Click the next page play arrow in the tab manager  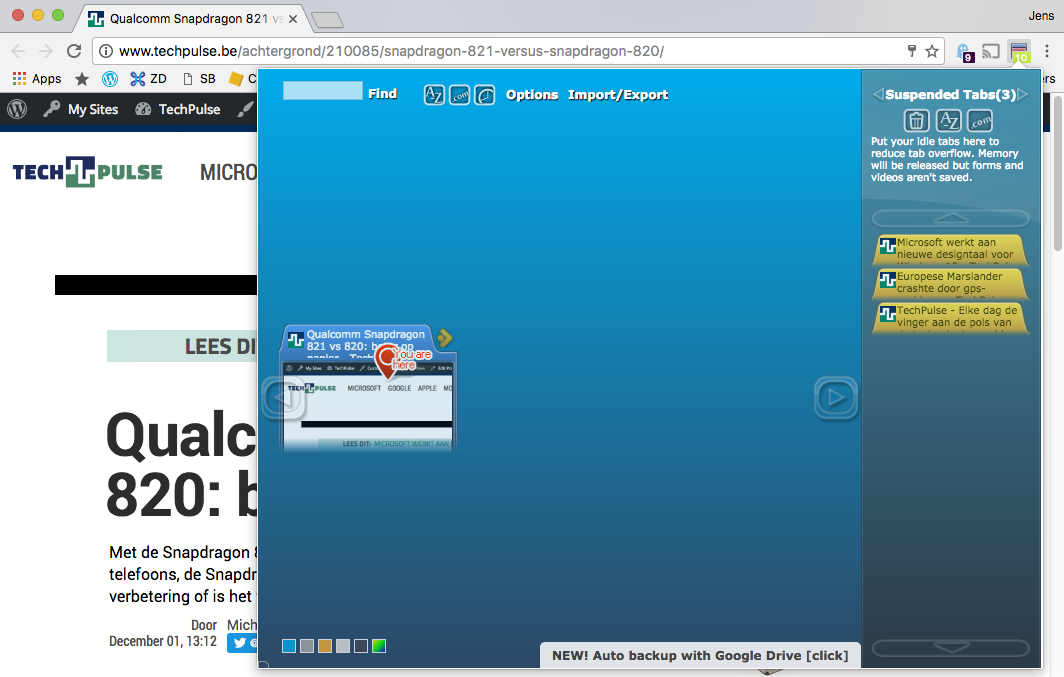(836, 398)
